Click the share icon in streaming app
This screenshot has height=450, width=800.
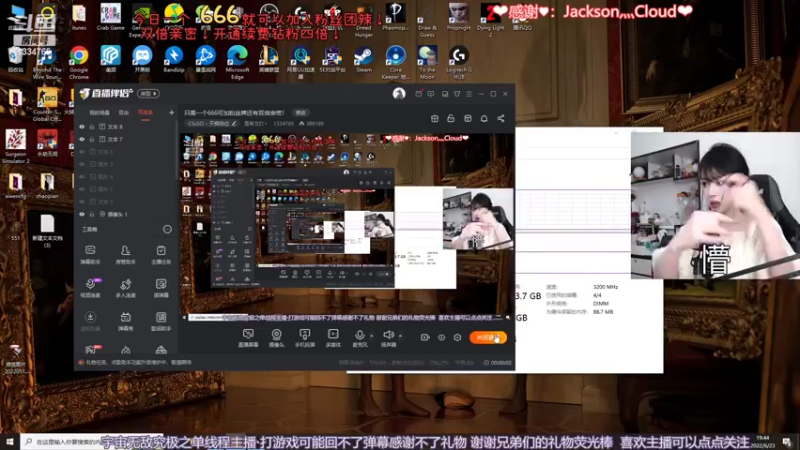tap(501, 118)
